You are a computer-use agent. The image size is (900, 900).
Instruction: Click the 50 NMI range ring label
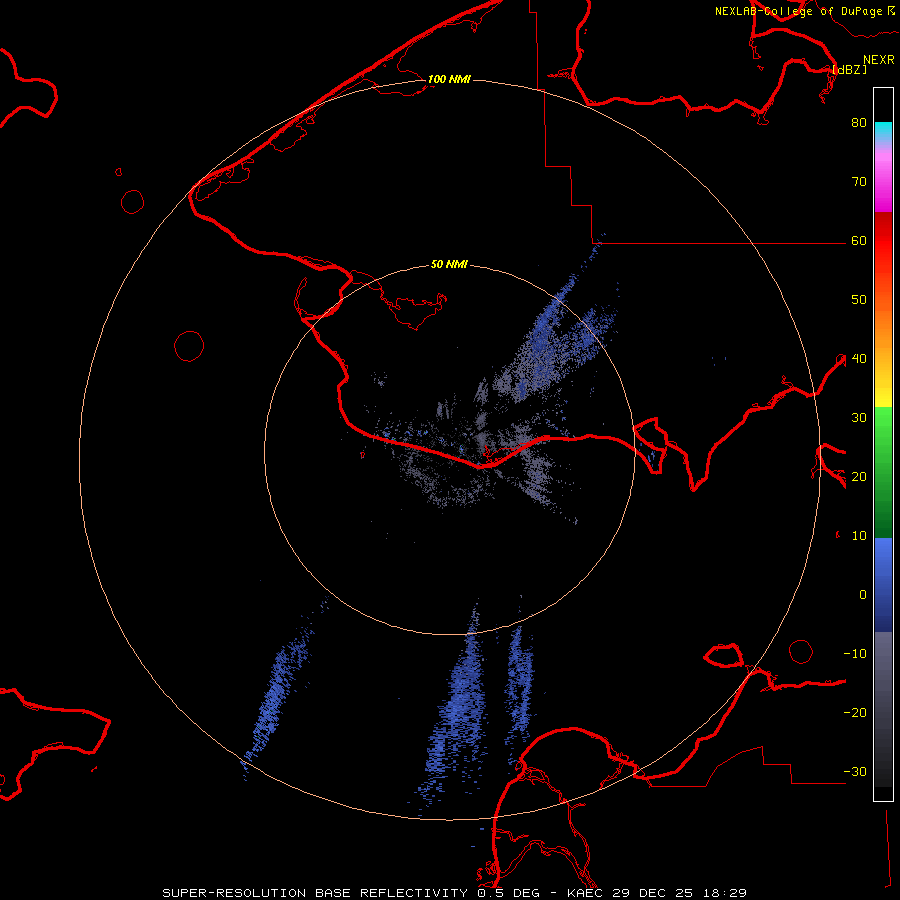pyautogui.click(x=449, y=265)
